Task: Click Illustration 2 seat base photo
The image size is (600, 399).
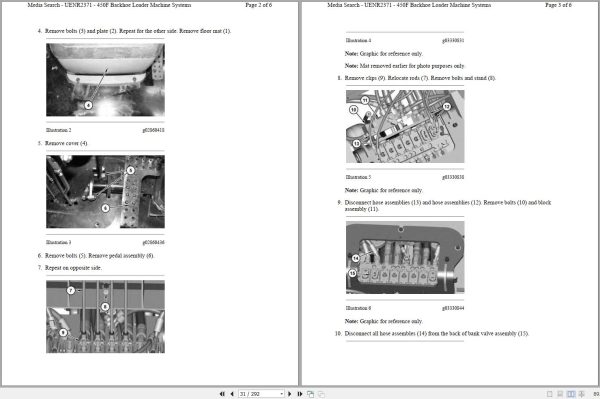Action: 106,80
